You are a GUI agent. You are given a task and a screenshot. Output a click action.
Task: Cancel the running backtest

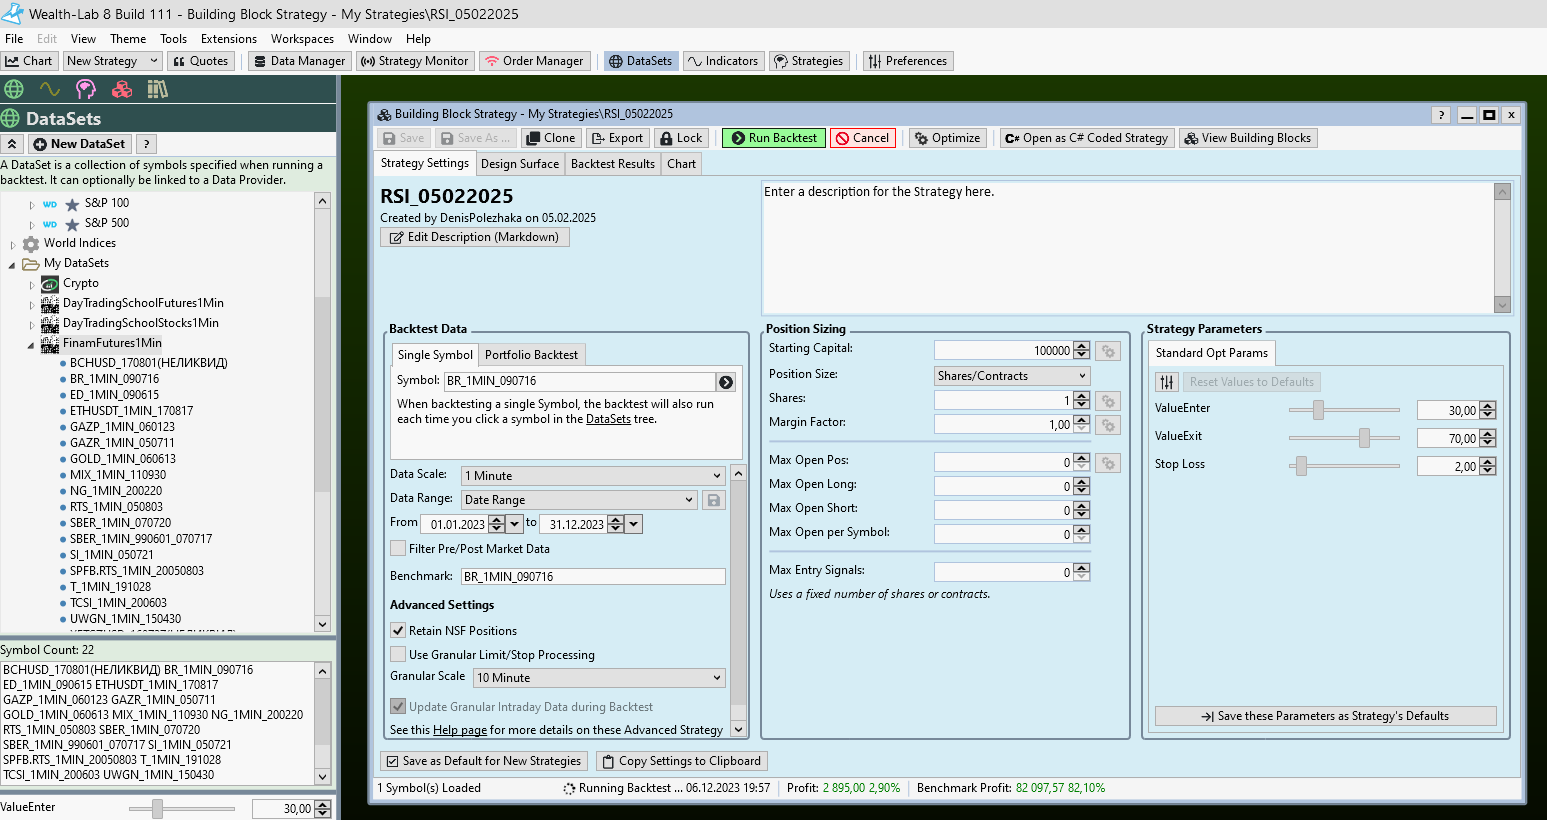point(862,138)
